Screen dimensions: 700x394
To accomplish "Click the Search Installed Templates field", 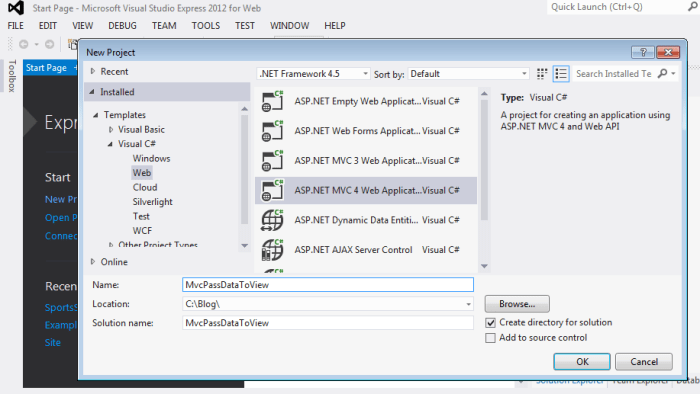I will point(614,74).
